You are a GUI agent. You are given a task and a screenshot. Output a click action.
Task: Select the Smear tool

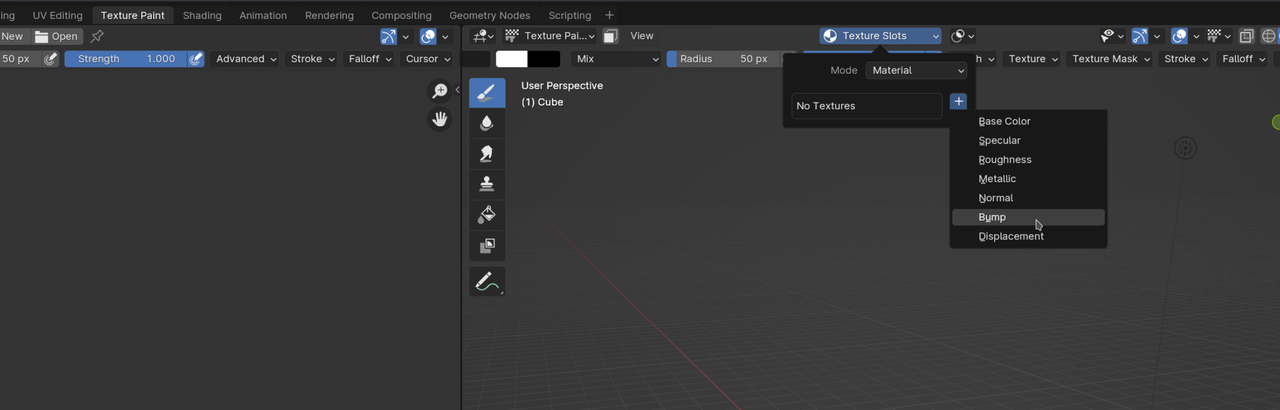[x=487, y=154]
